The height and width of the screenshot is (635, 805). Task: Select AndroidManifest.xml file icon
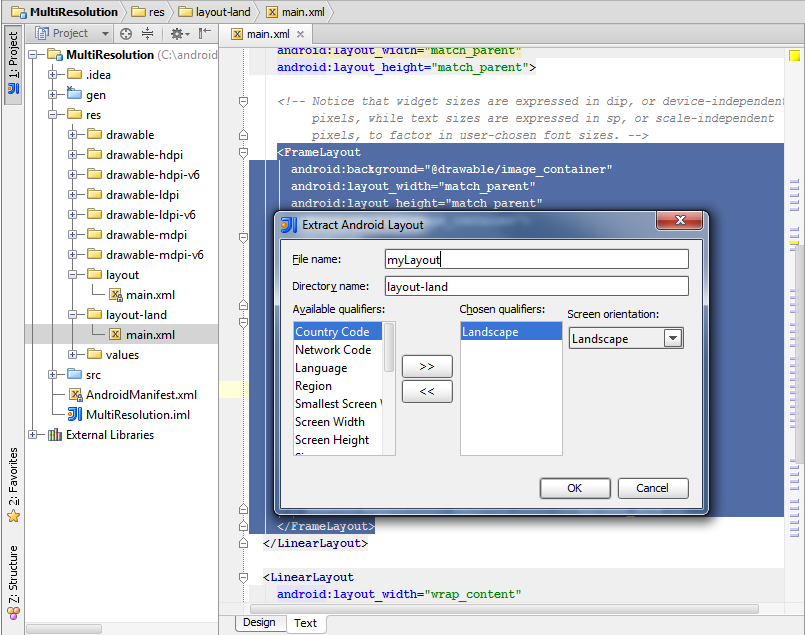(x=76, y=395)
